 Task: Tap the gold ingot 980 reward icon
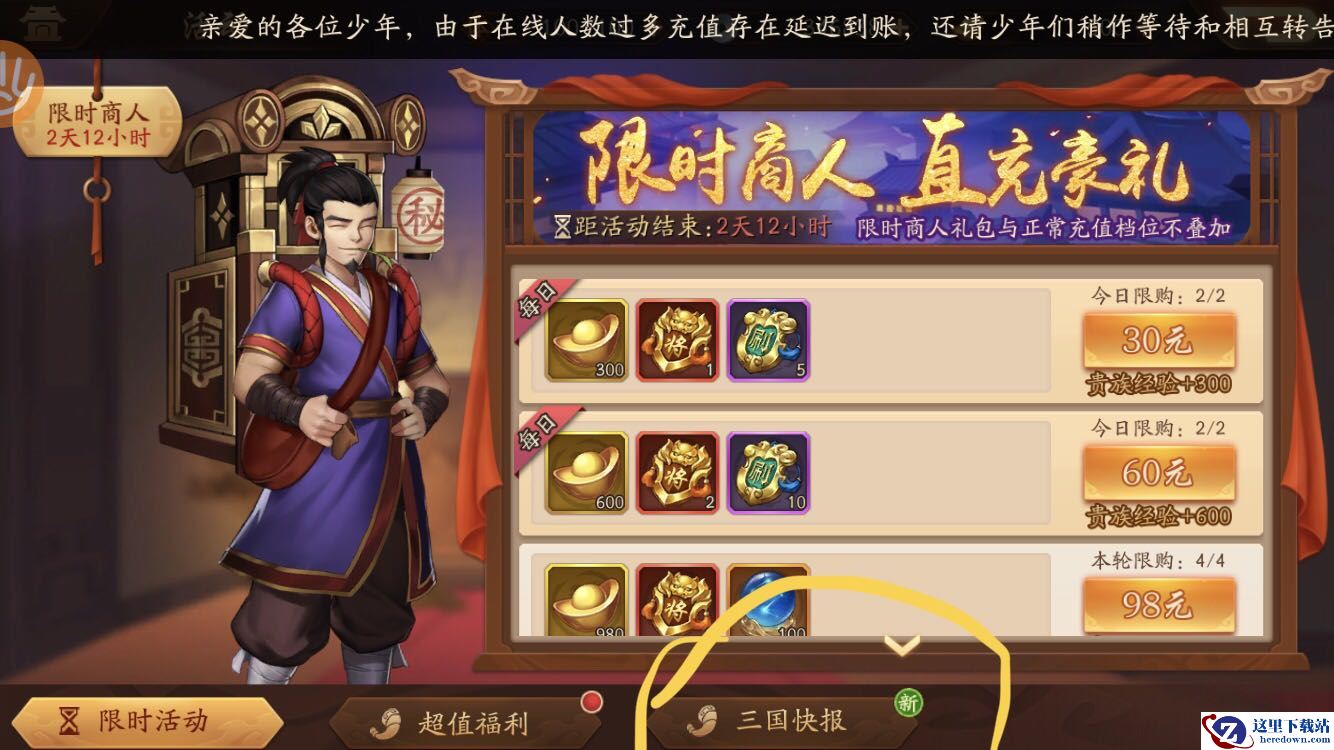pos(586,601)
